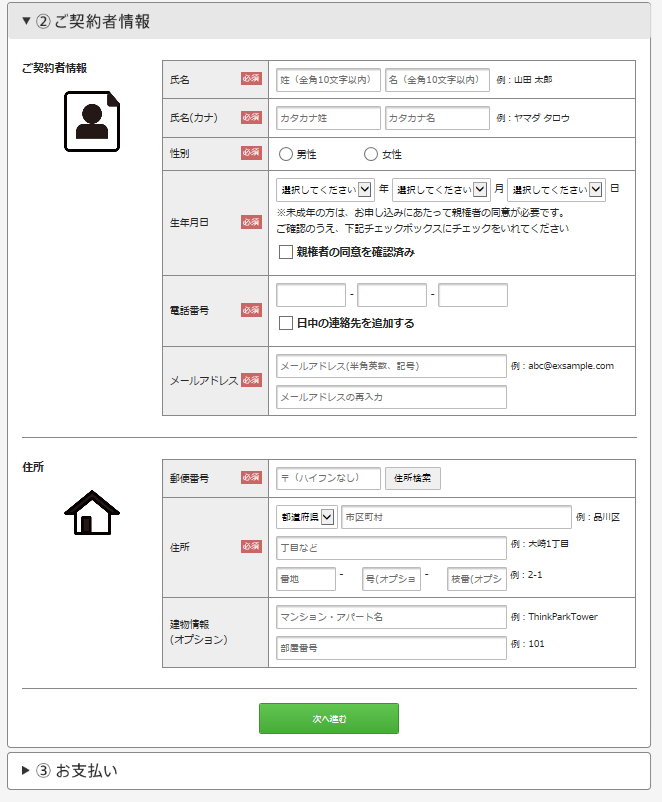This screenshot has width=662, height=802.
Task: Click the contractor profile document icon
Action: tap(92, 121)
